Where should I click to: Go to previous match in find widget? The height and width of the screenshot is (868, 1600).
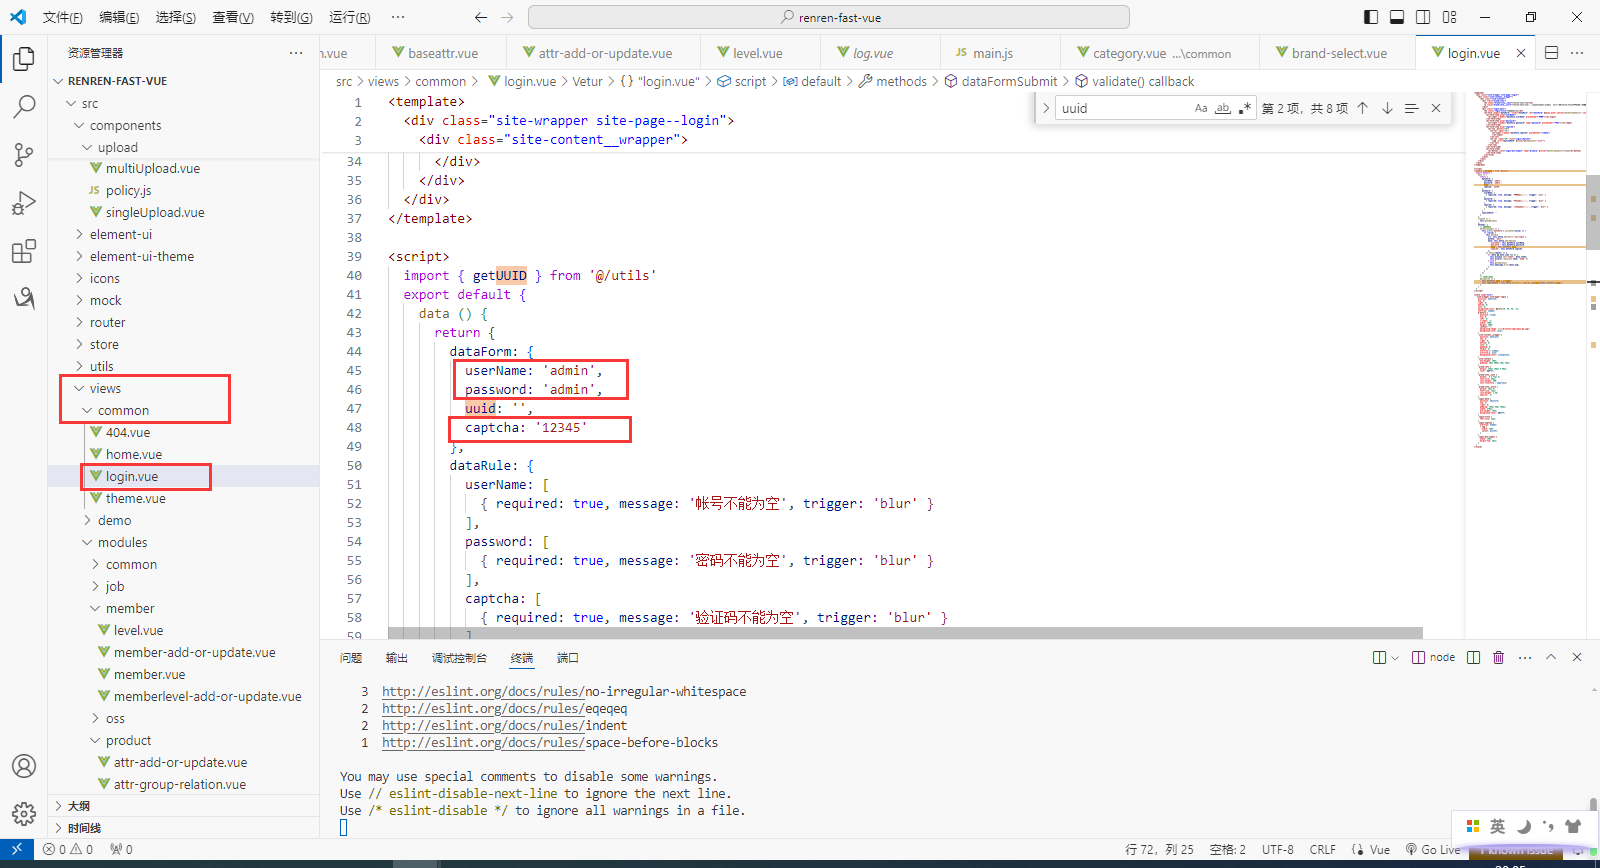pyautogui.click(x=1362, y=108)
